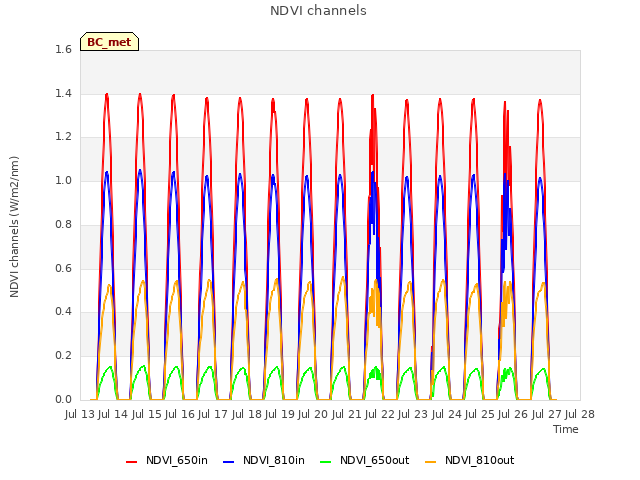640x480 pixels.
Task: Click the Jul 25 x-axis tick label
Action: coord(480,414)
